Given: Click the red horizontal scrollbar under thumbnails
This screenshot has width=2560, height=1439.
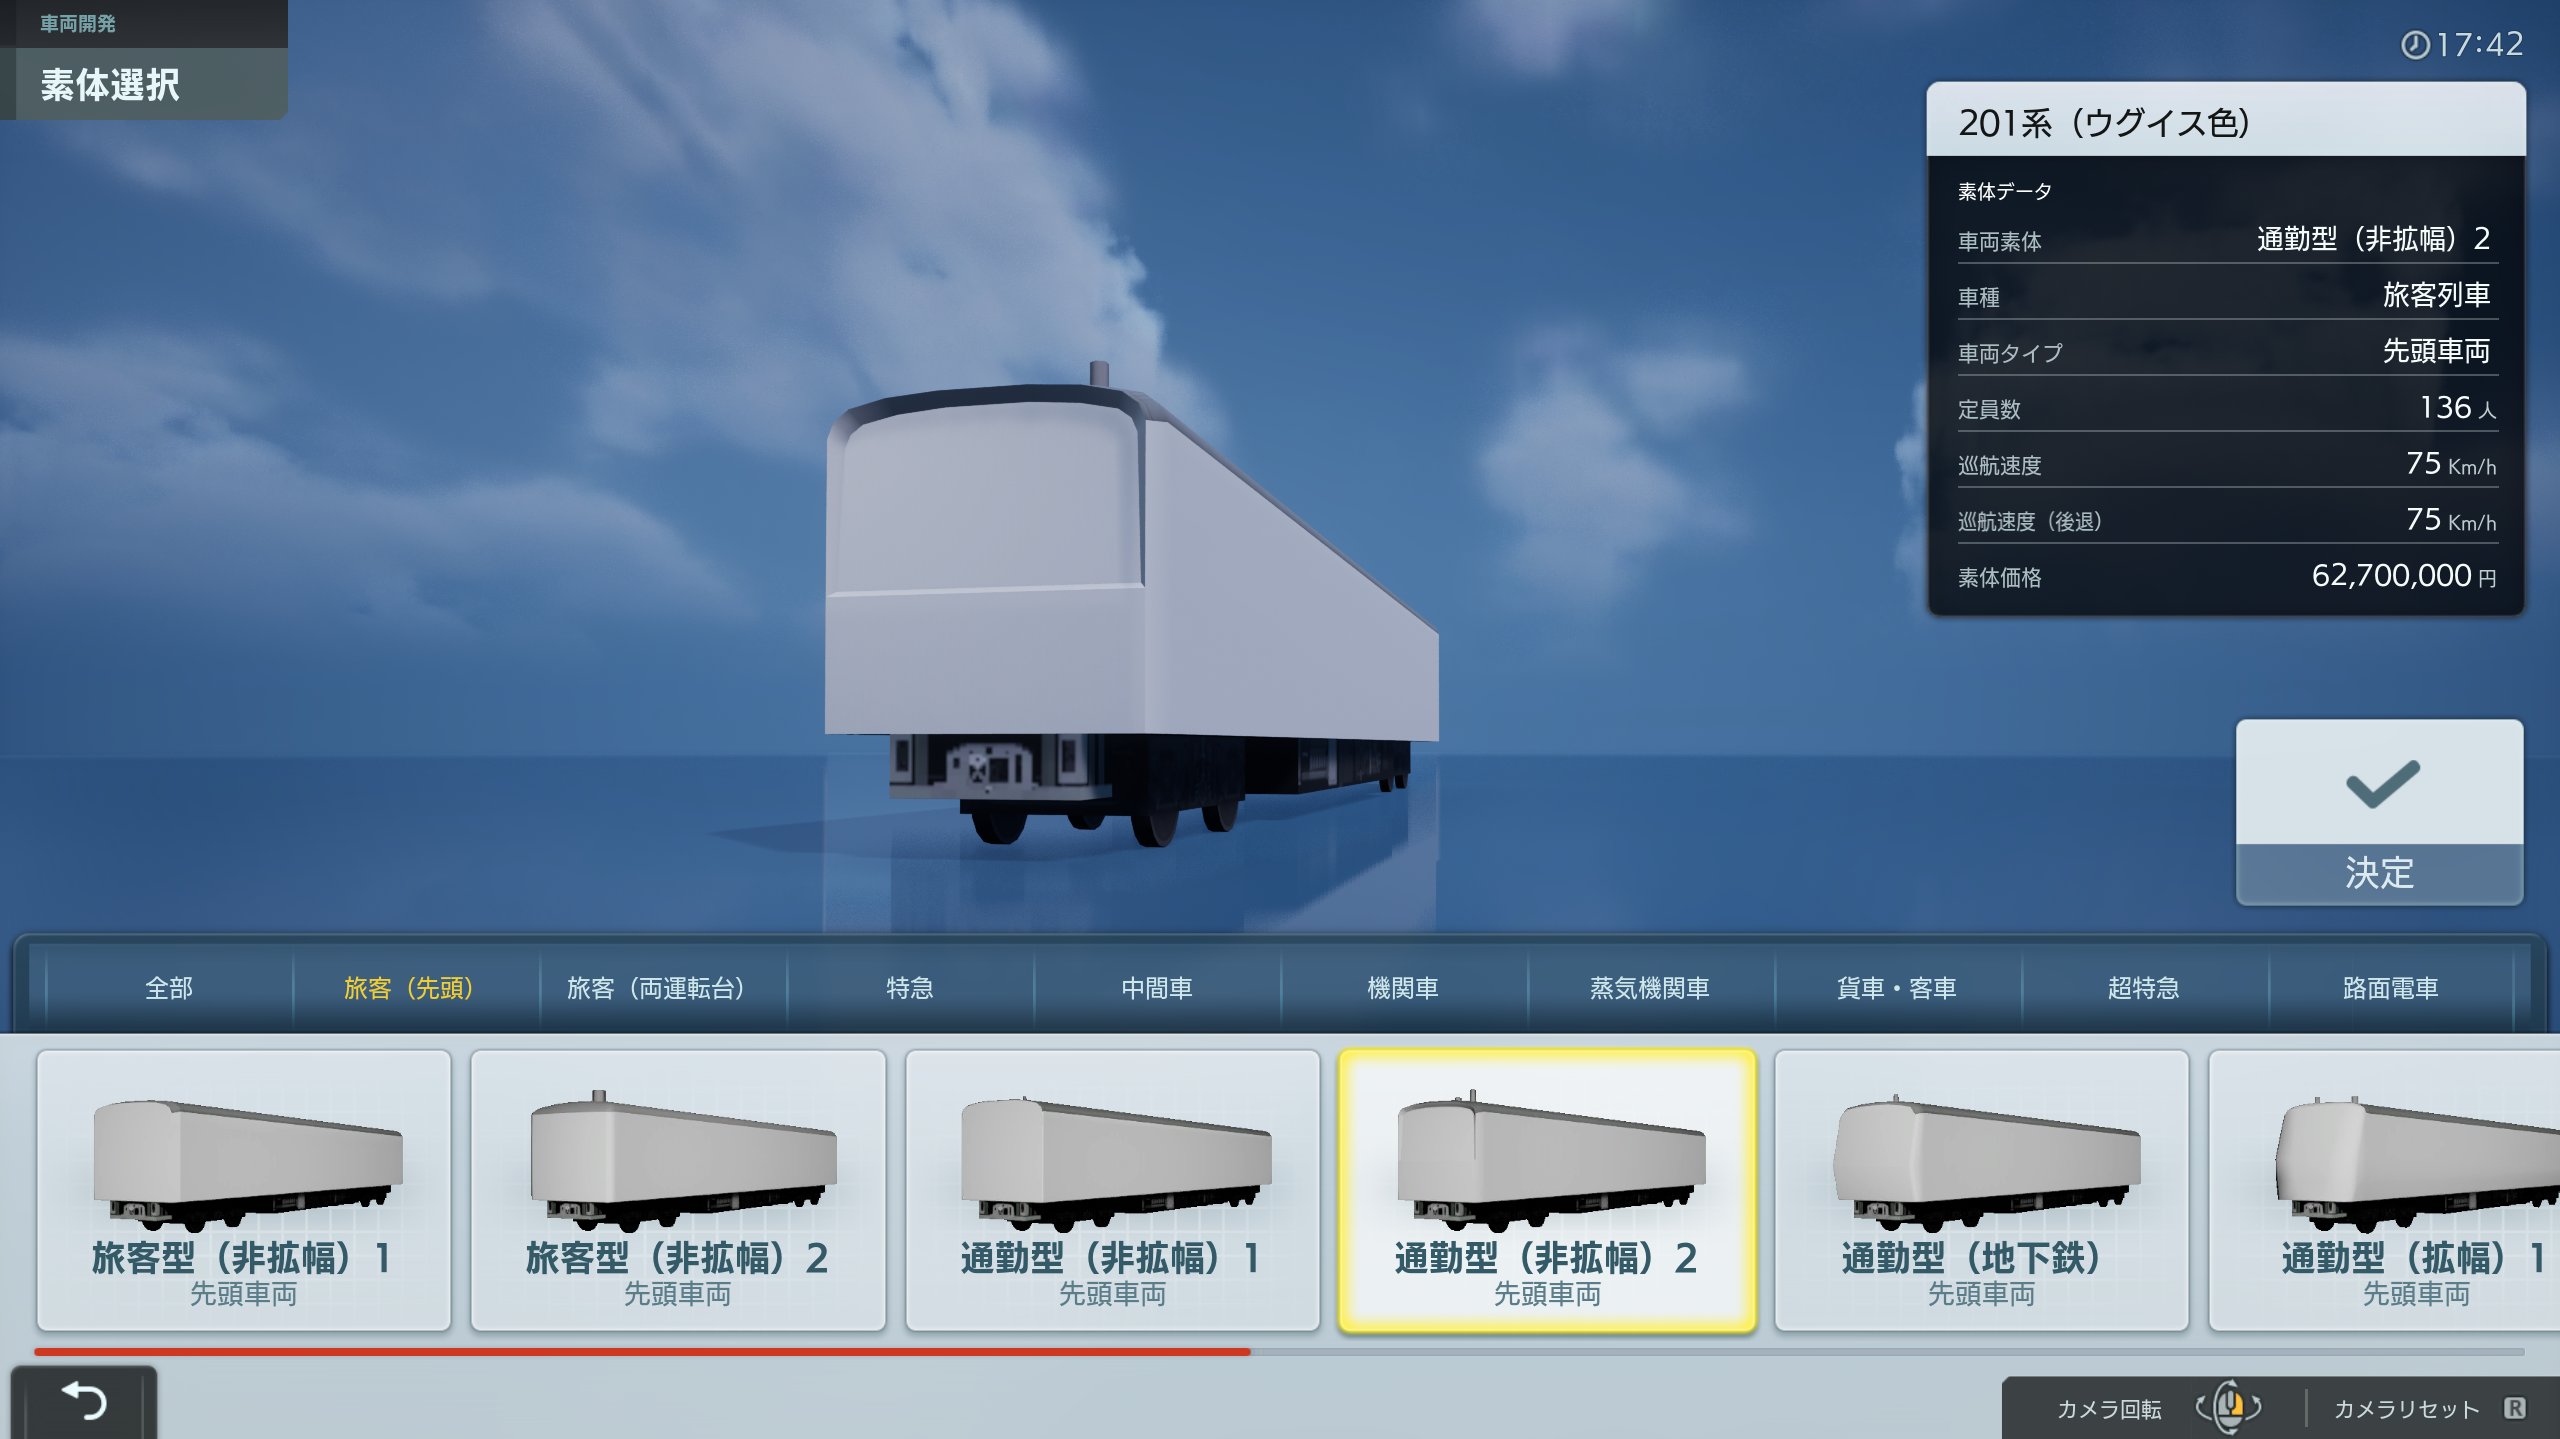Looking at the screenshot, I should tap(640, 1351).
